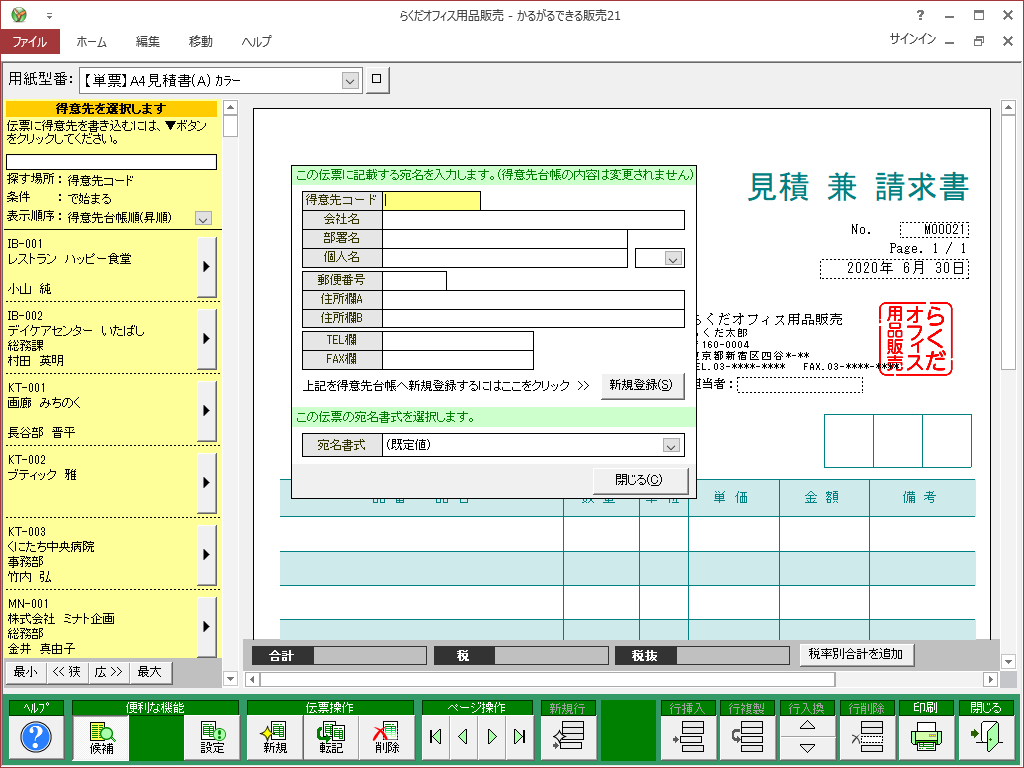Open the 候補 candidates tool
Image resolution: width=1024 pixels, height=768 pixels.
101,738
